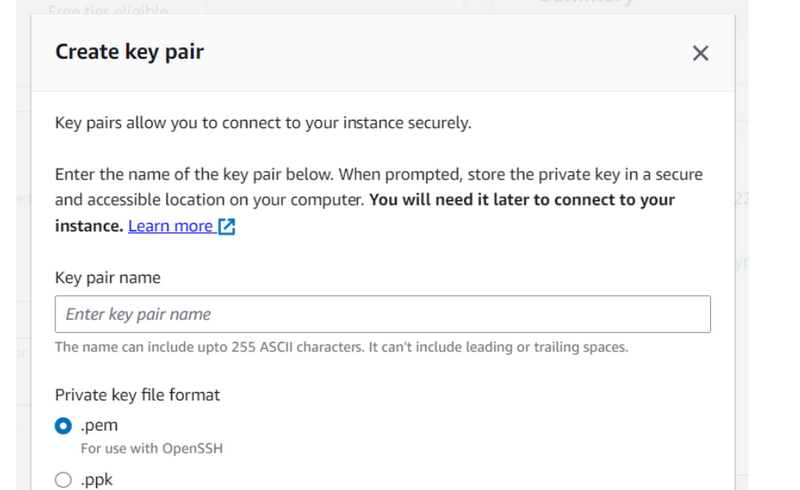
Task: Click the .ppk format label text
Action: click(97, 480)
